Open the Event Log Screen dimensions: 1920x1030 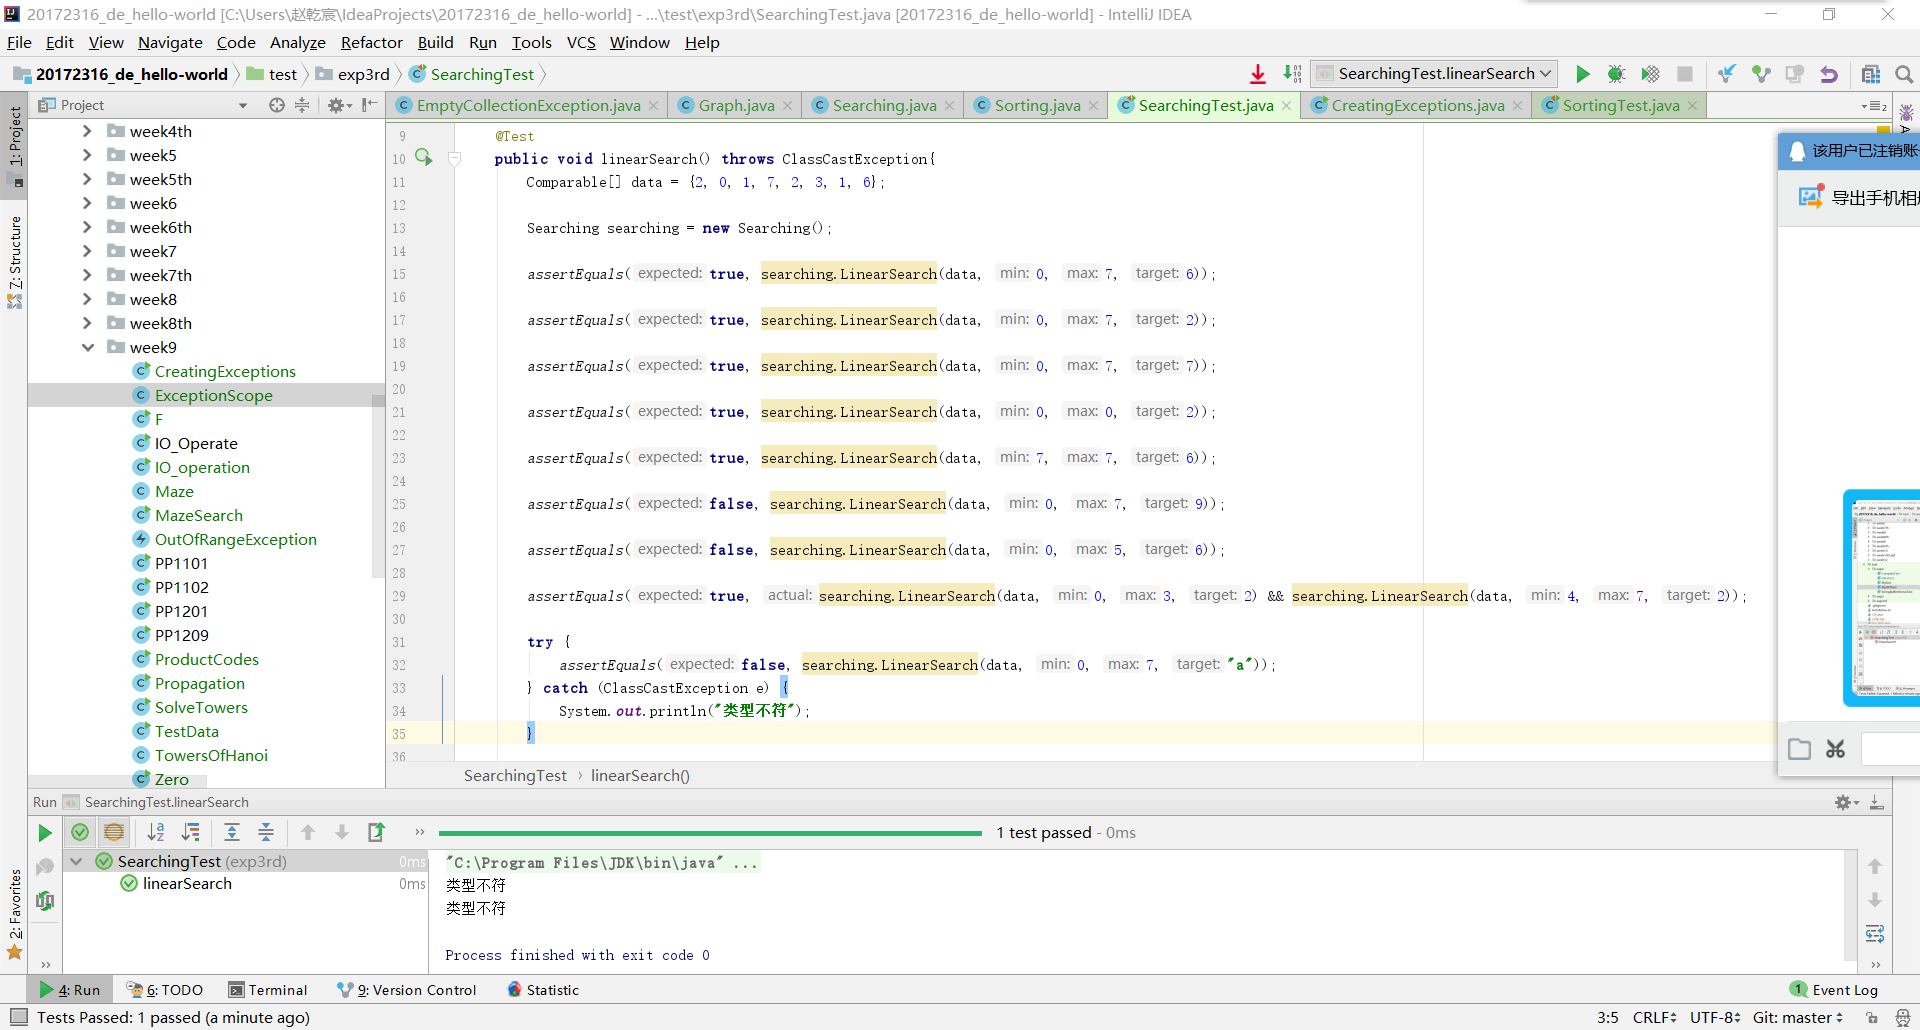click(1834, 990)
